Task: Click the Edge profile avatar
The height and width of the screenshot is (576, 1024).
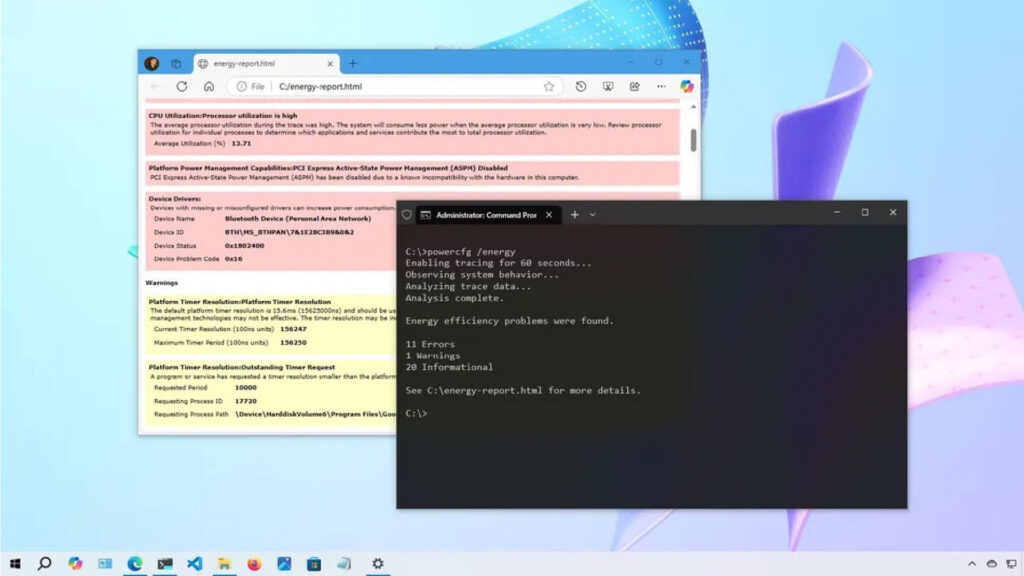Action: pyautogui.click(x=152, y=63)
